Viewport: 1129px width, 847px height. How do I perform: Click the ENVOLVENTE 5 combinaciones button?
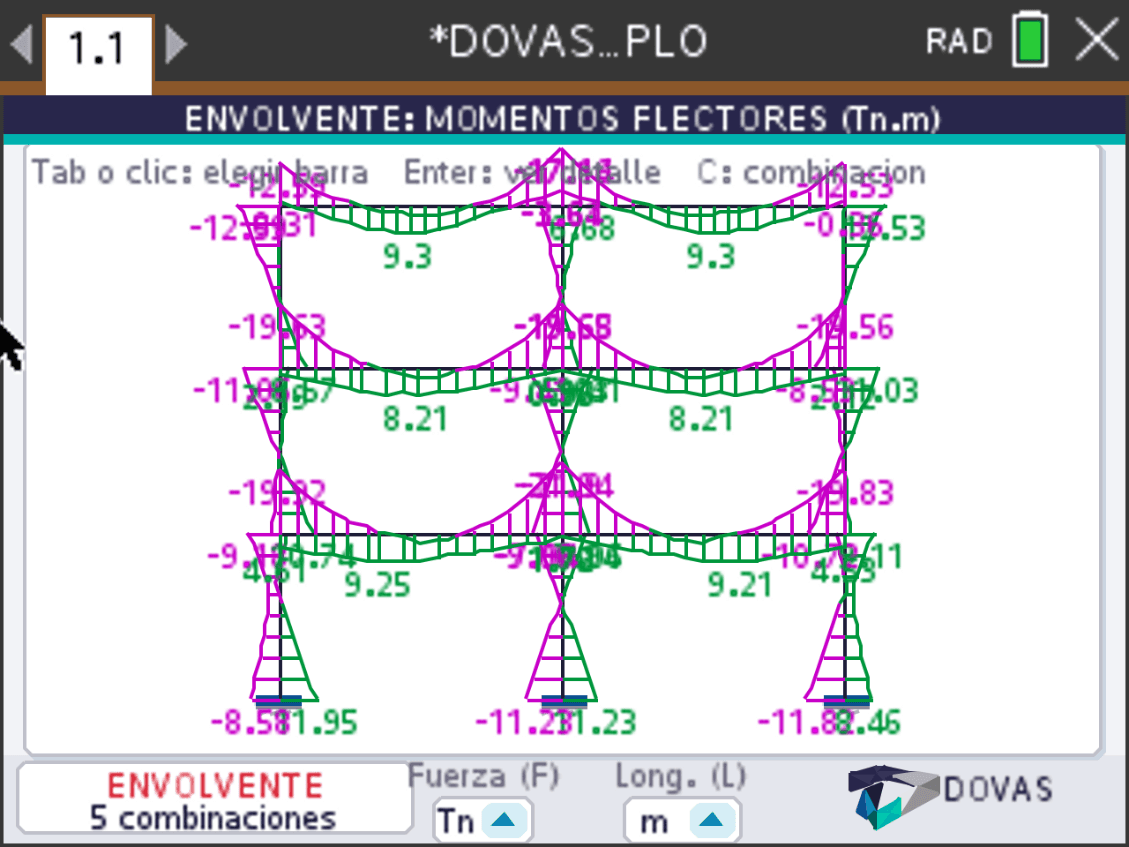tap(215, 799)
